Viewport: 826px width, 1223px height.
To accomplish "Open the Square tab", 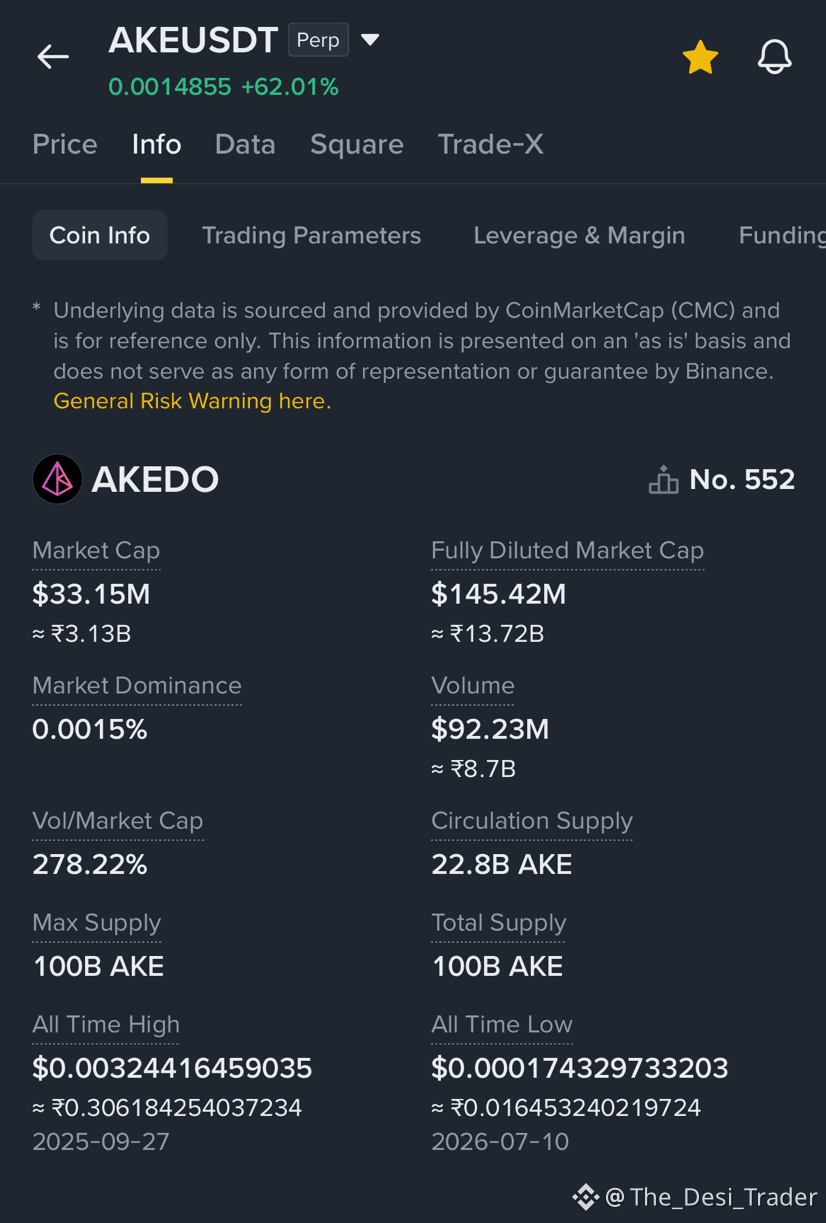I will coord(357,144).
